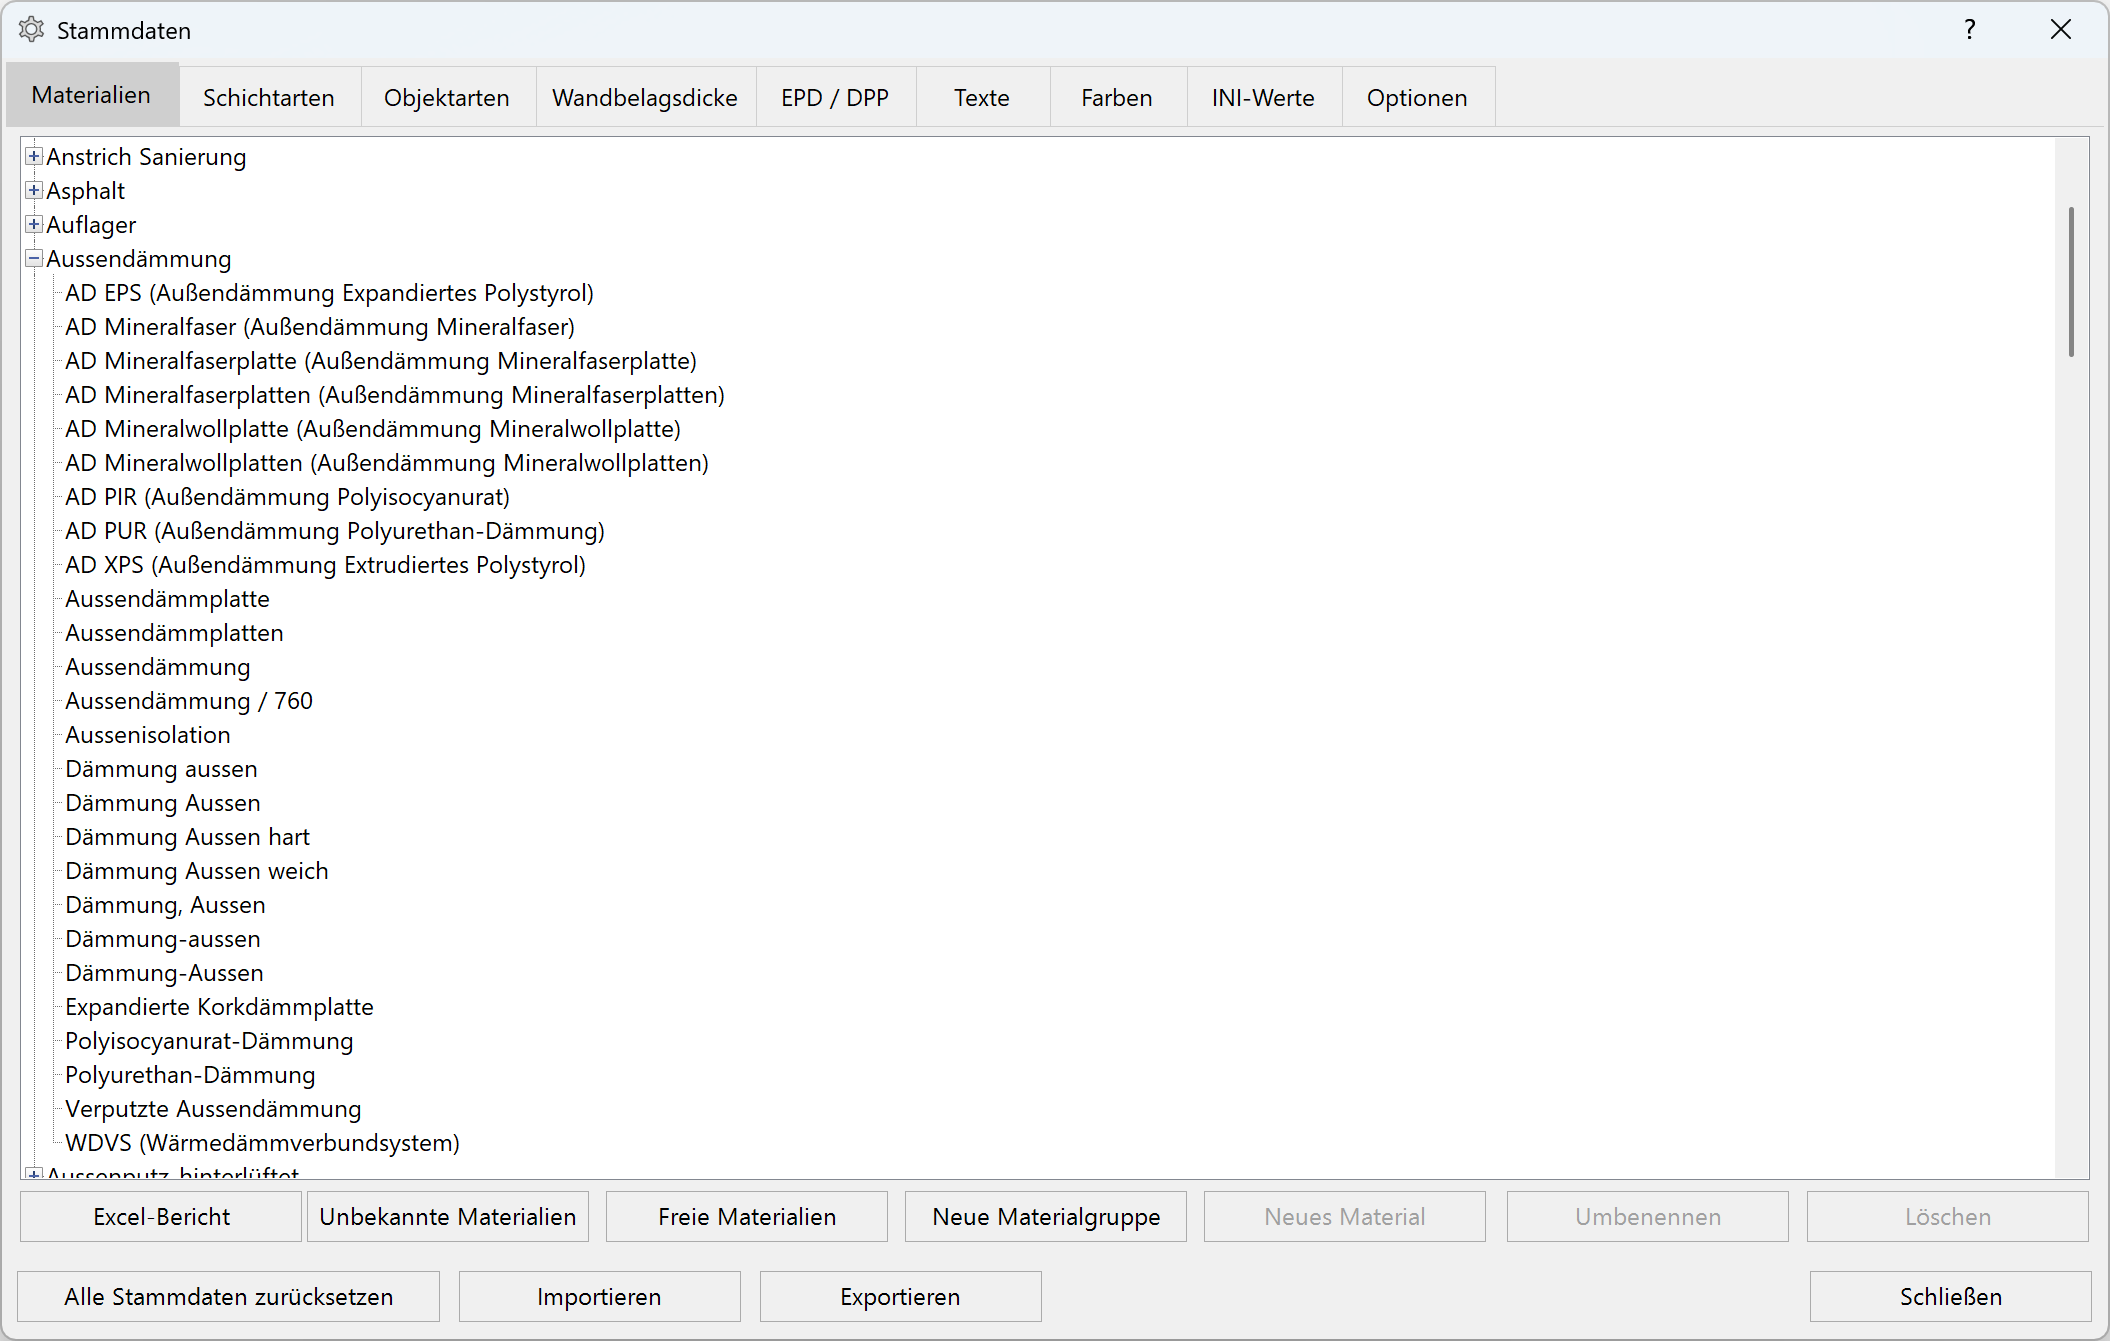This screenshot has width=2110, height=1341.
Task: Select Polyisocyanurat-Dämmung material
Action: click(210, 1041)
